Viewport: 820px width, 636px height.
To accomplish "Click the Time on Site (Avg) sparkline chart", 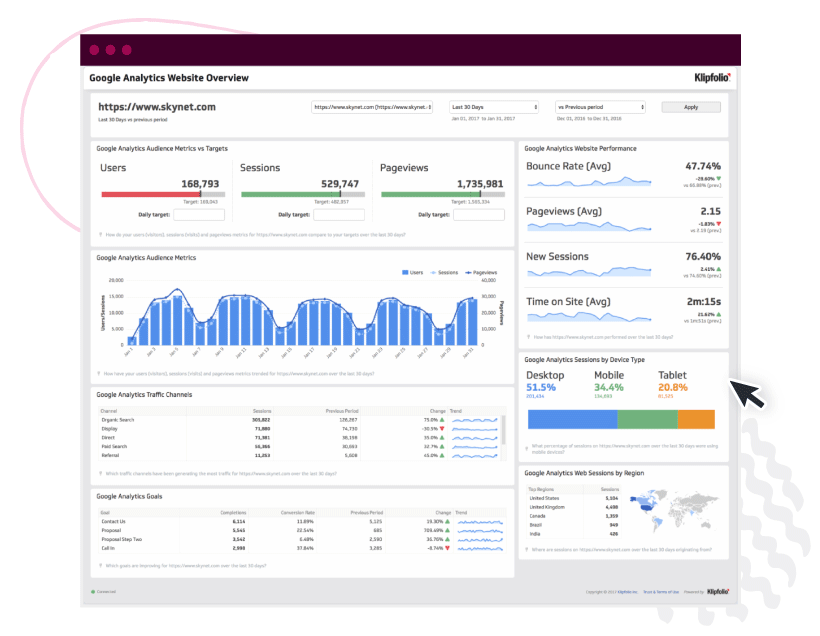I will 589,316.
